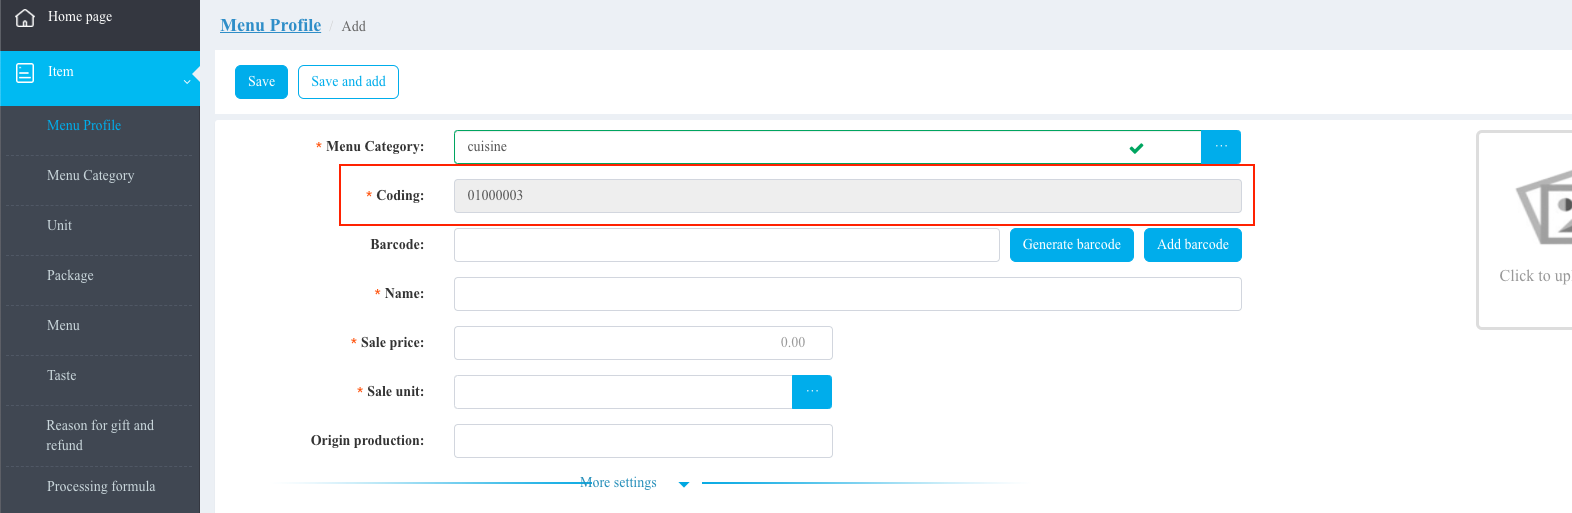
Task: Follow the Menu Profile breadcrumb link
Action: pyautogui.click(x=270, y=25)
